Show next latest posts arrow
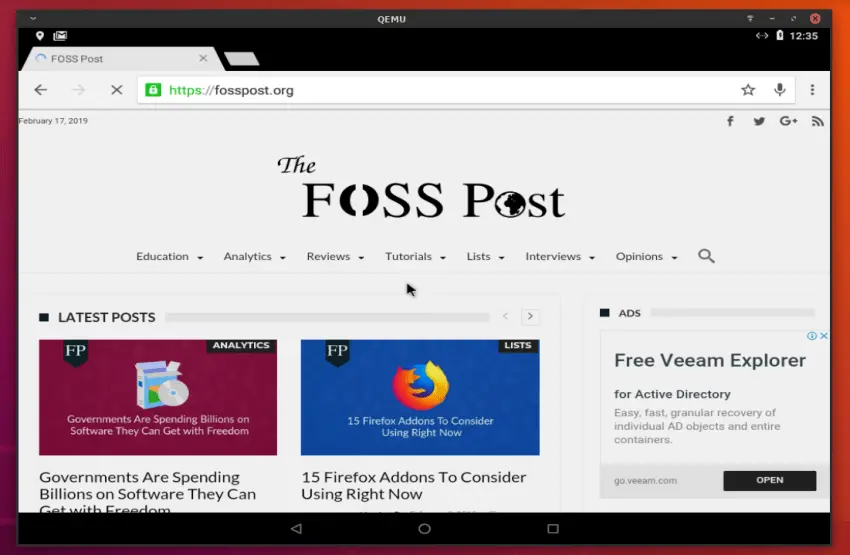The width and height of the screenshot is (850, 555). coord(530,317)
